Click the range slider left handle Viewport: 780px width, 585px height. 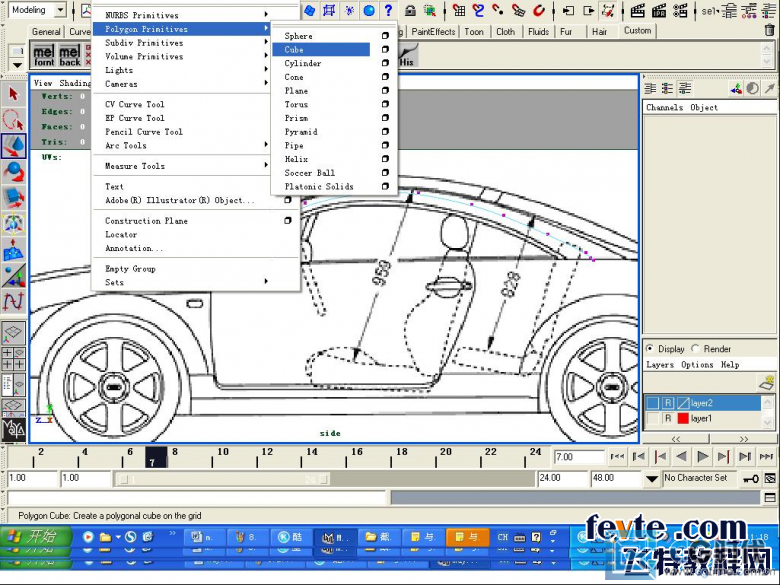click(x=124, y=479)
